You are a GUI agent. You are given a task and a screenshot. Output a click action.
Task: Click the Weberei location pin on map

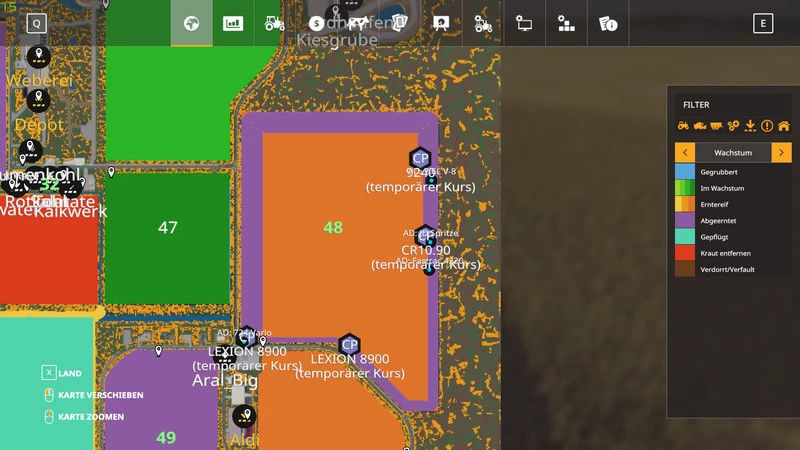tap(39, 56)
